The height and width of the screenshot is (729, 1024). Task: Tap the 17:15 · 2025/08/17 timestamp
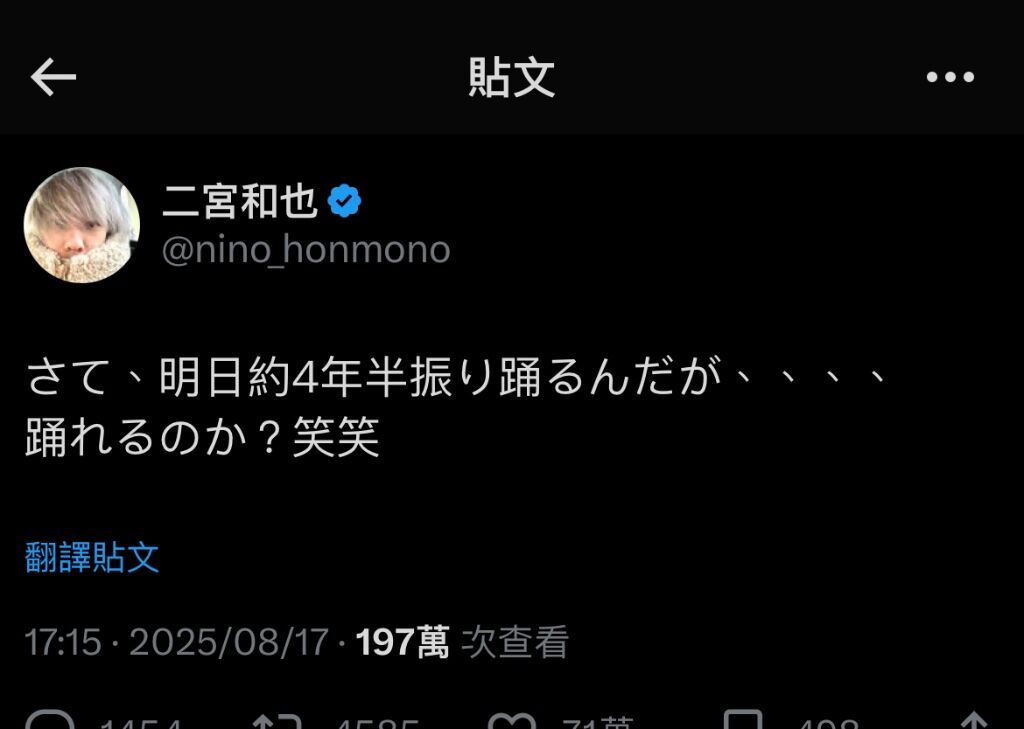pyautogui.click(x=176, y=642)
